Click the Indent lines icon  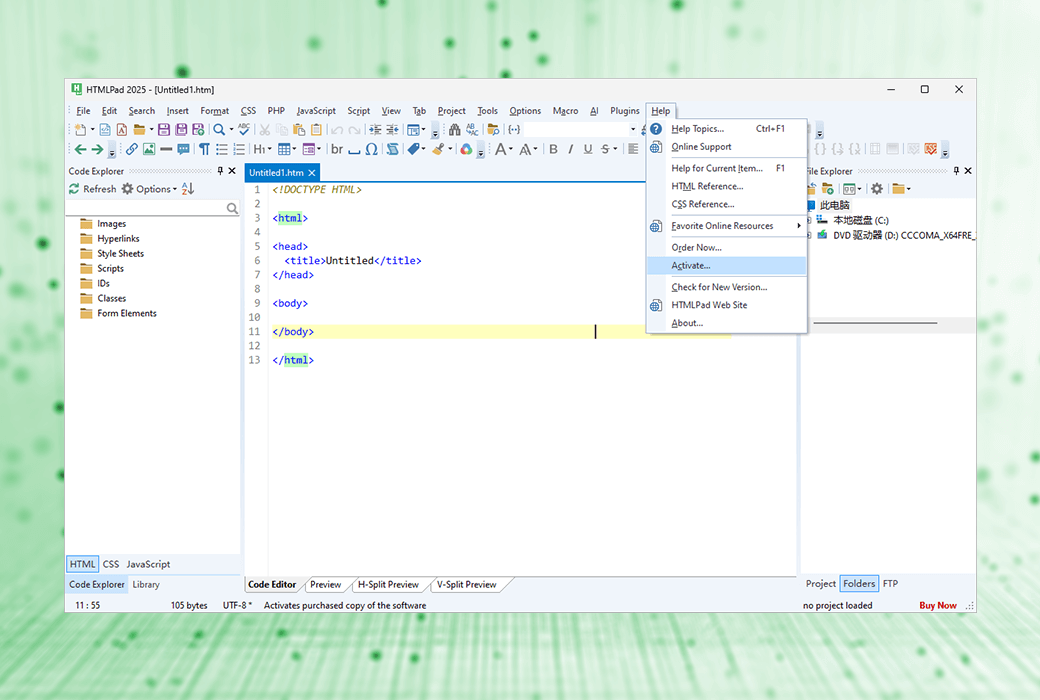(375, 129)
